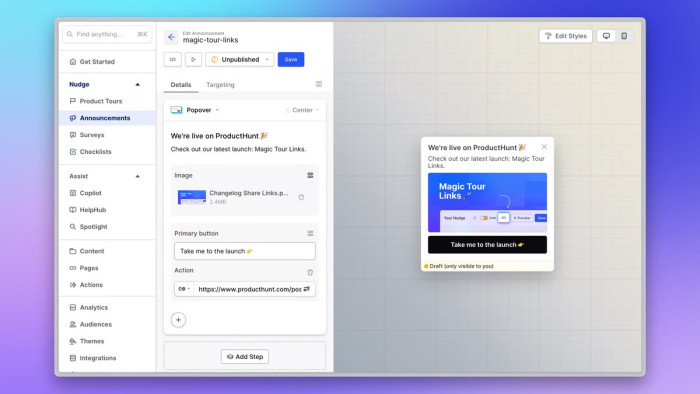The width and height of the screenshot is (700, 394).
Task: Click the magic-tour-links announcement name
Action: point(210,40)
